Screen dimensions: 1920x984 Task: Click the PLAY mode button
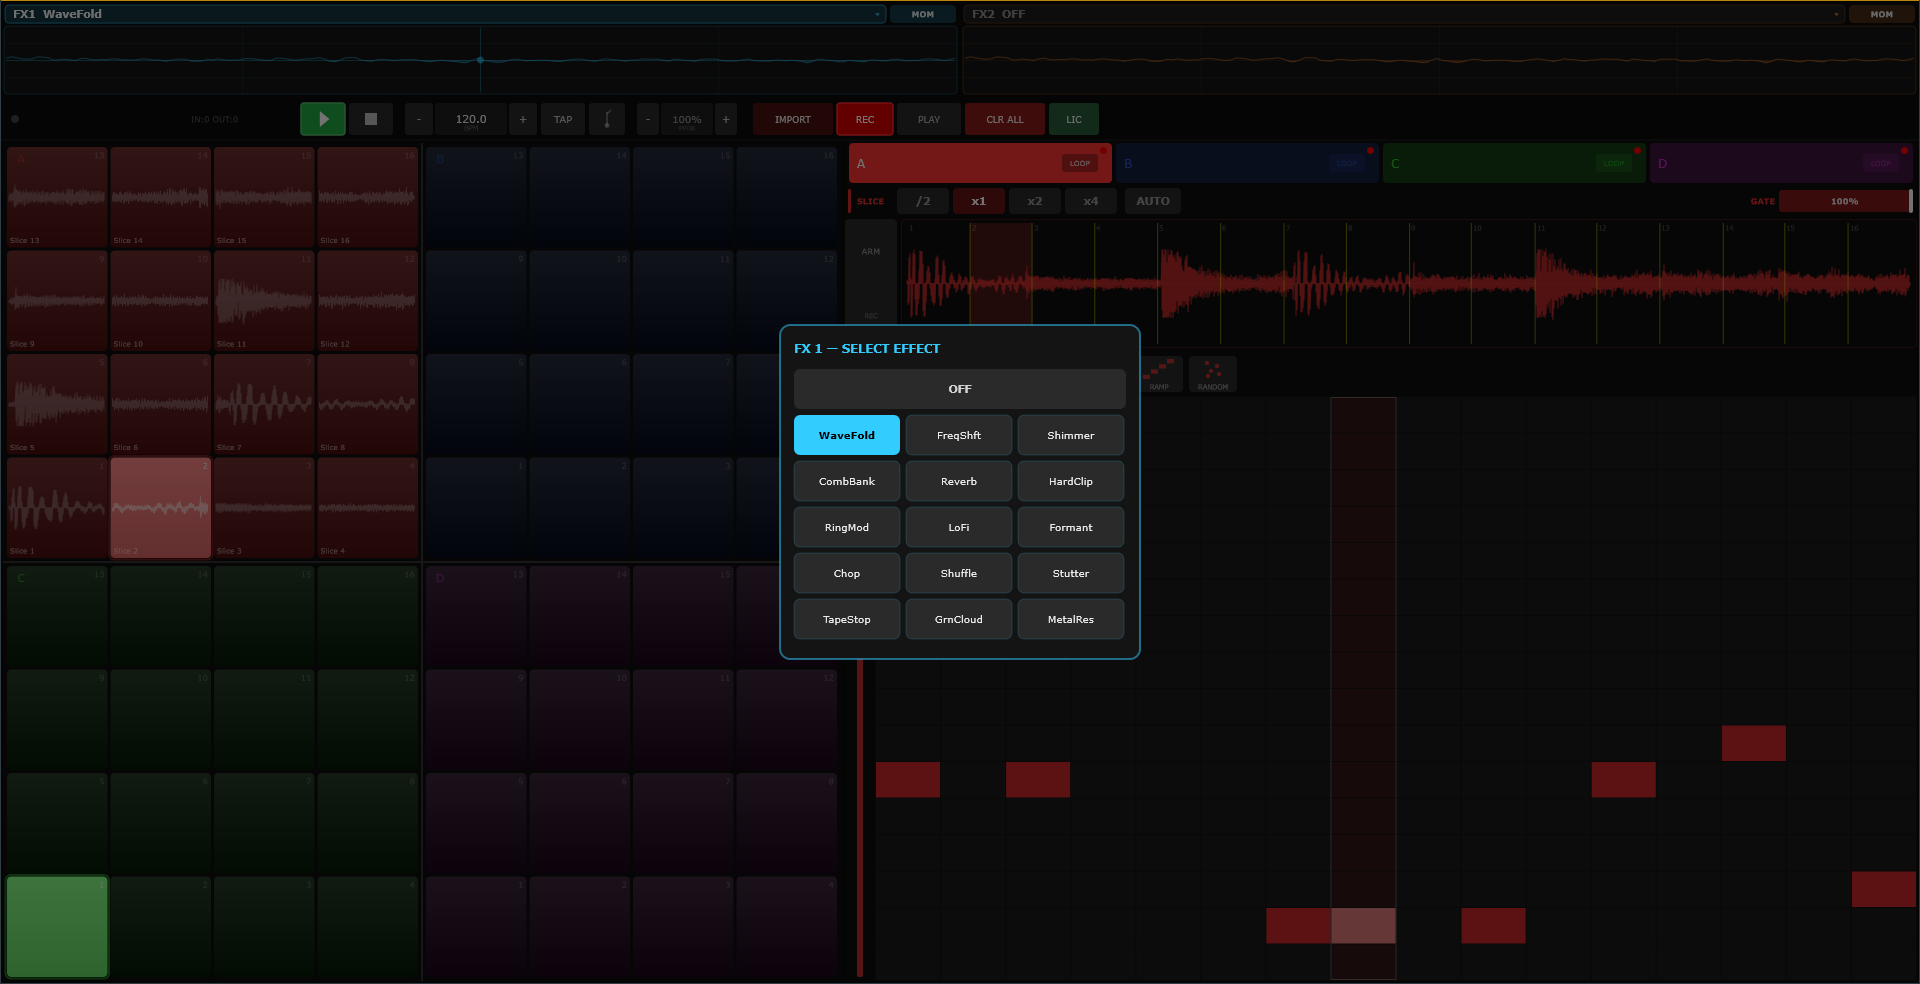[929, 119]
